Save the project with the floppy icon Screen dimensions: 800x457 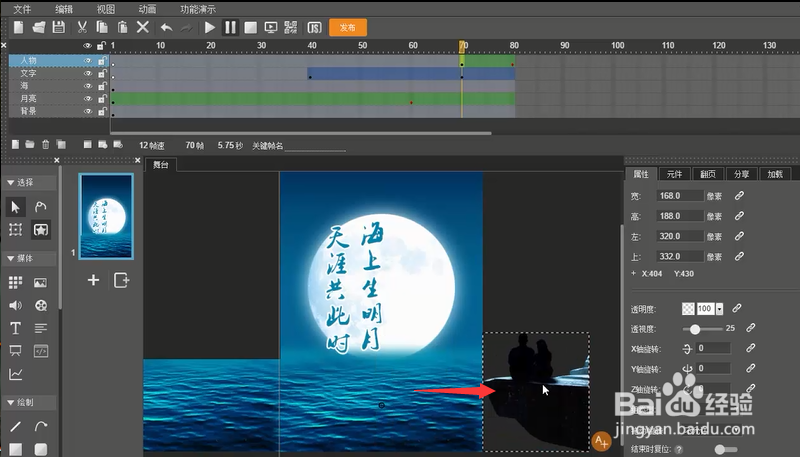coord(59,27)
